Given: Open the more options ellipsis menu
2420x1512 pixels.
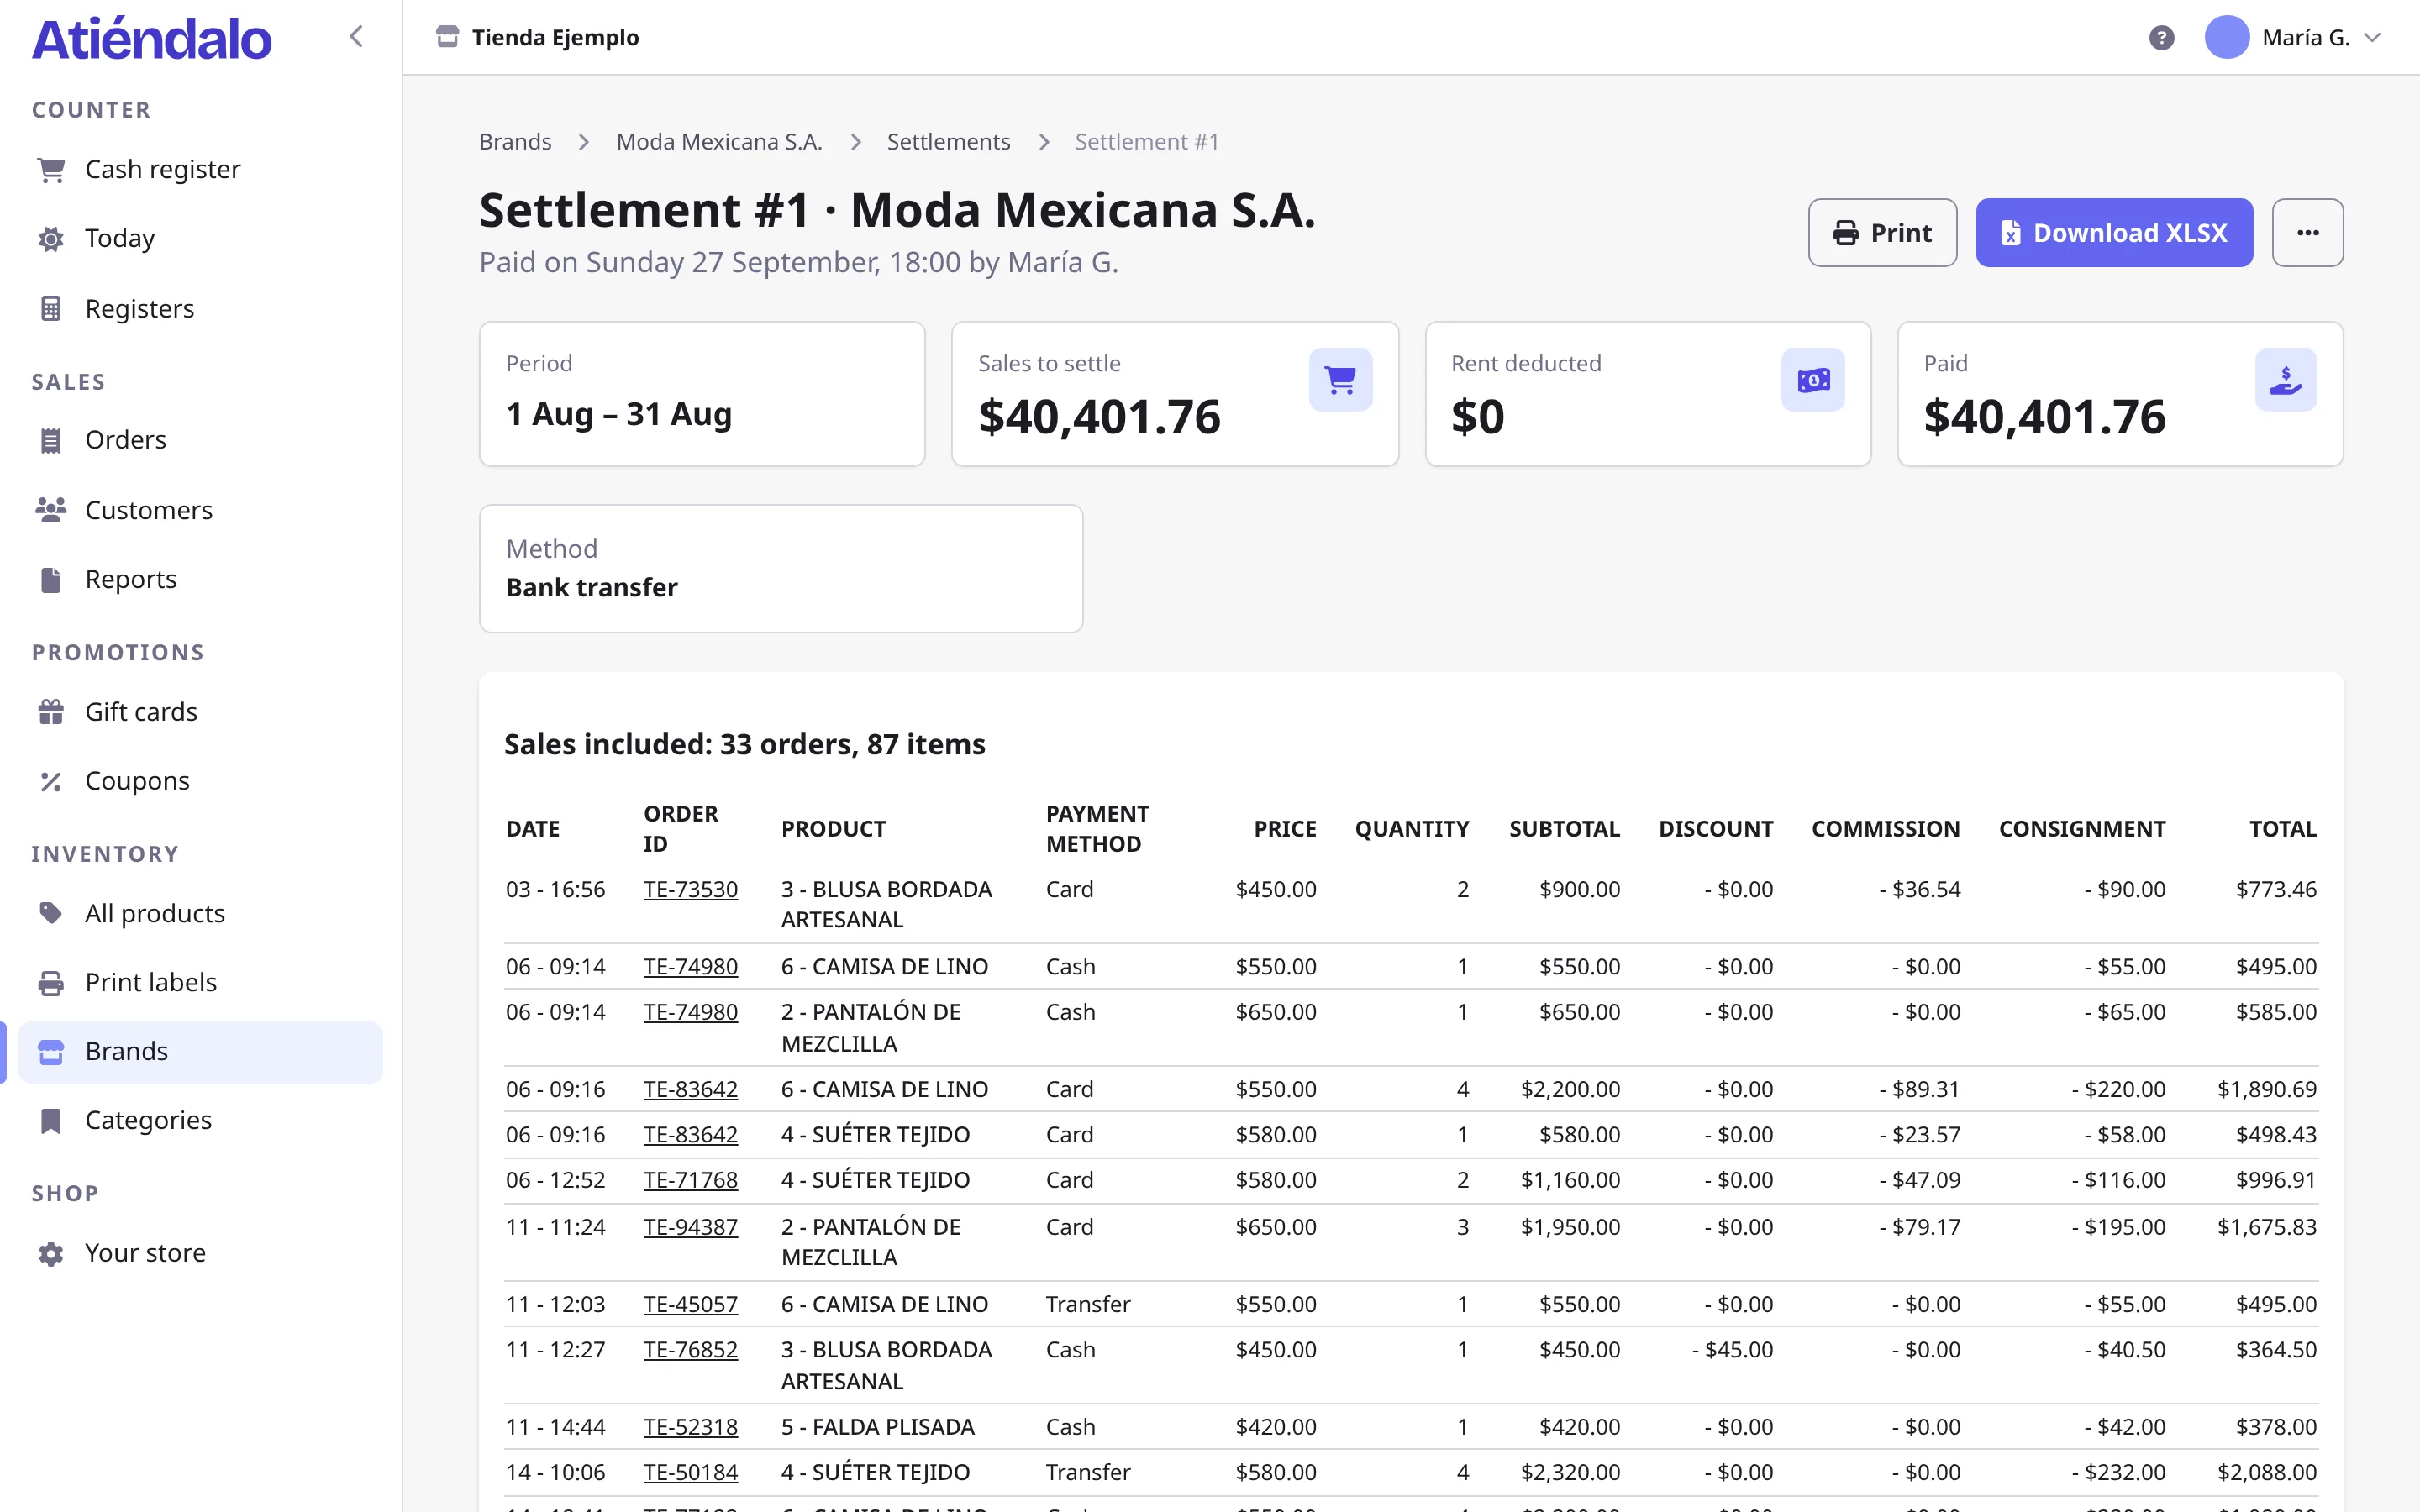Looking at the screenshot, I should pyautogui.click(x=2307, y=233).
